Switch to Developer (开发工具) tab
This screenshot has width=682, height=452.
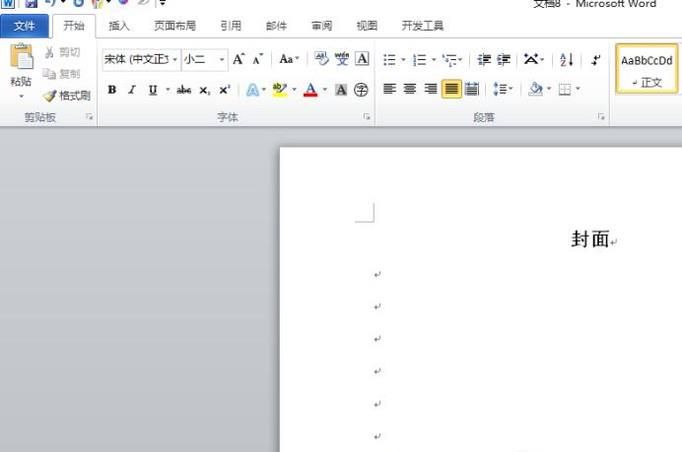[423, 26]
